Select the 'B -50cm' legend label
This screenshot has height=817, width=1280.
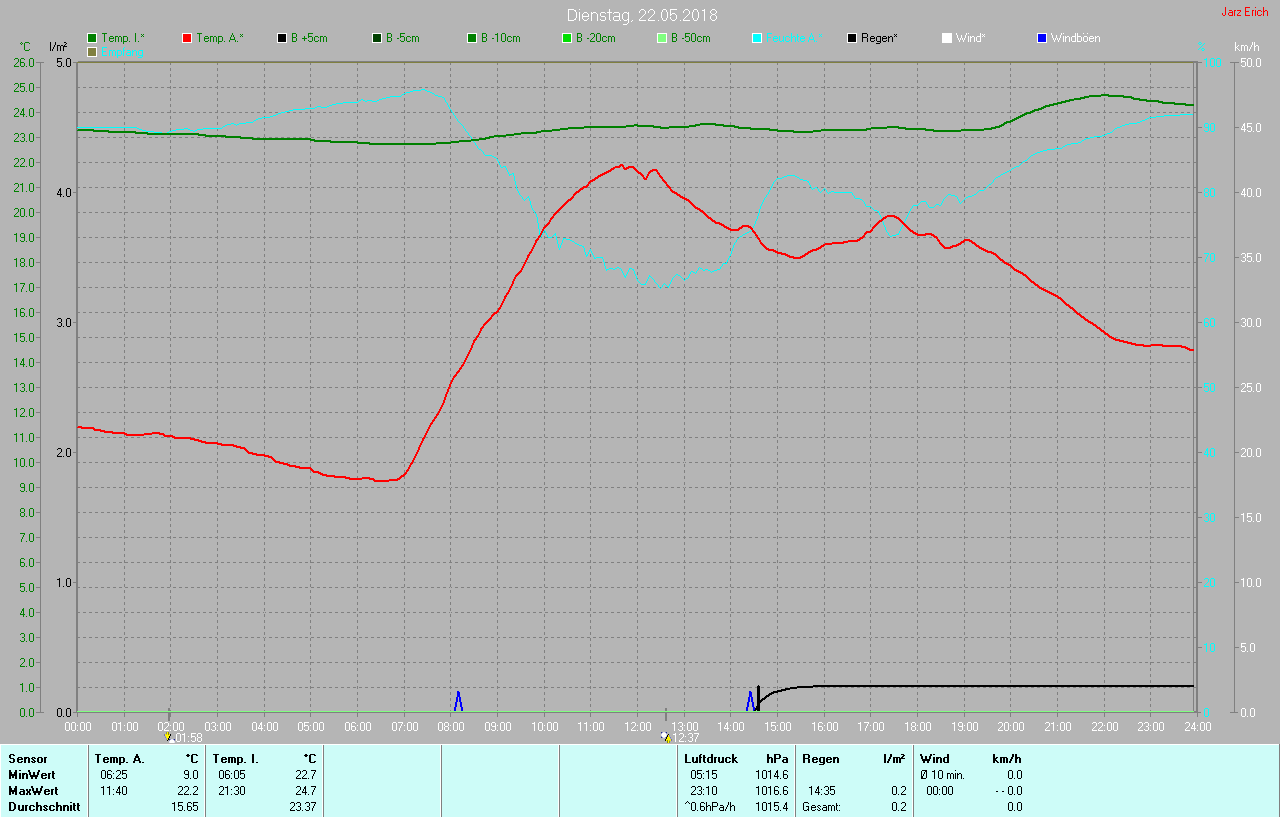pyautogui.click(x=691, y=38)
